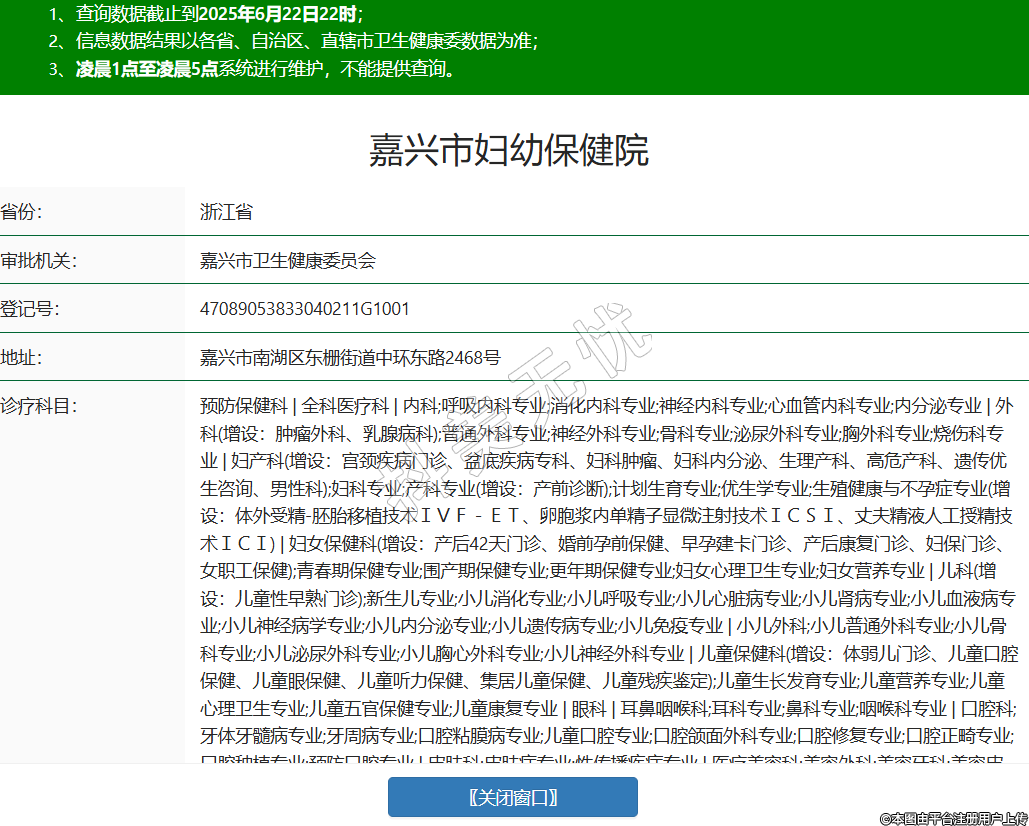Click the notice line about 卫生健康委数据为准
This screenshot has height=826, width=1029.
pyautogui.click(x=306, y=41)
